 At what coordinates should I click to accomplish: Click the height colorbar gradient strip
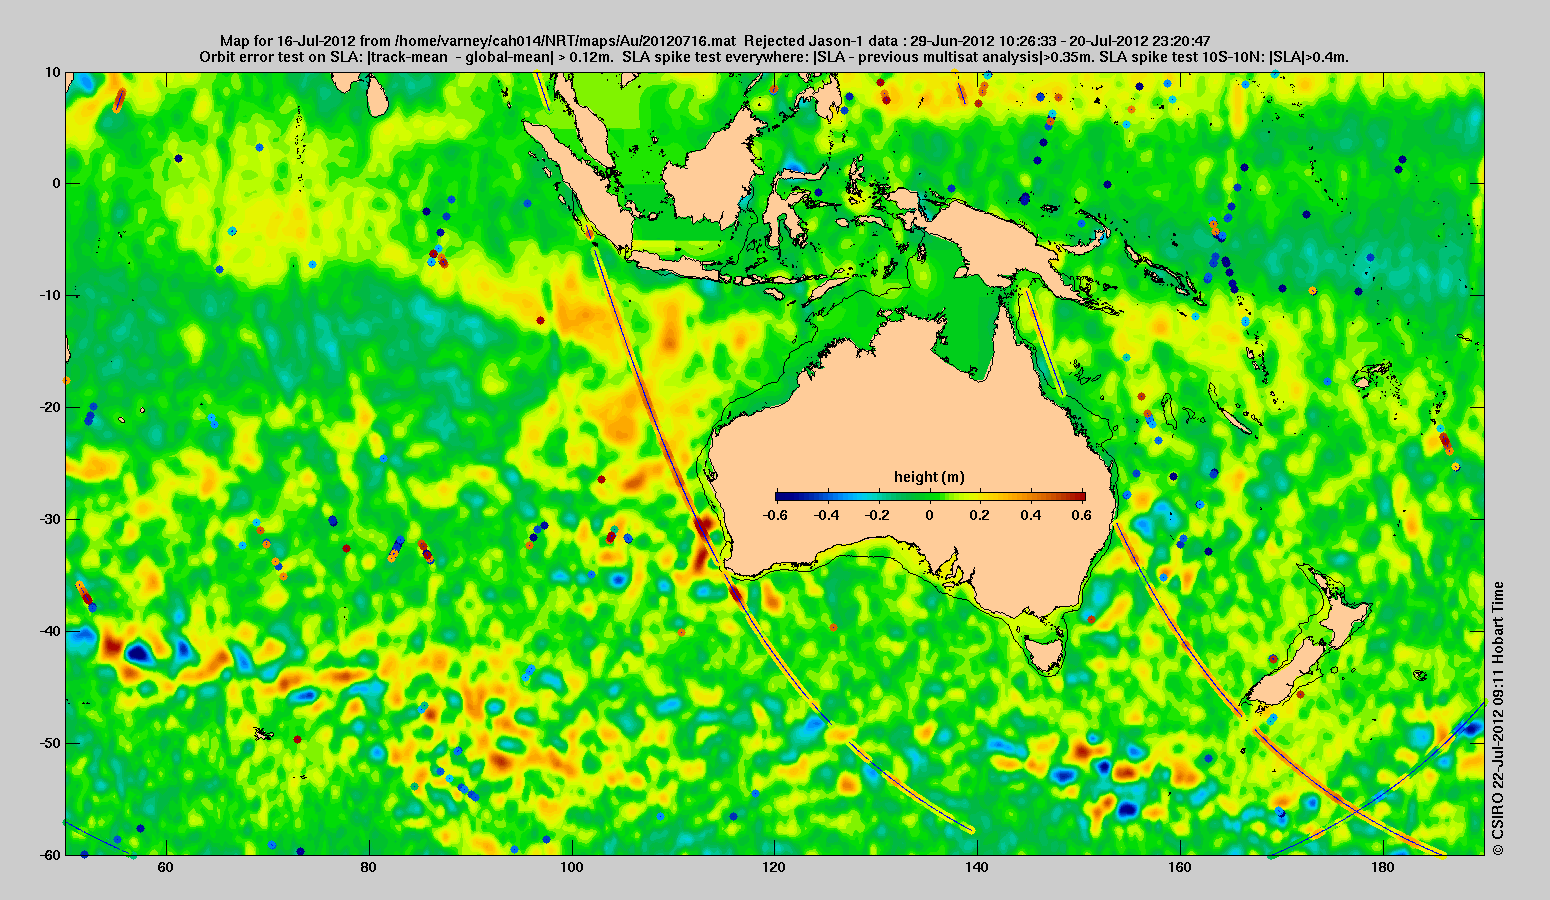(930, 496)
